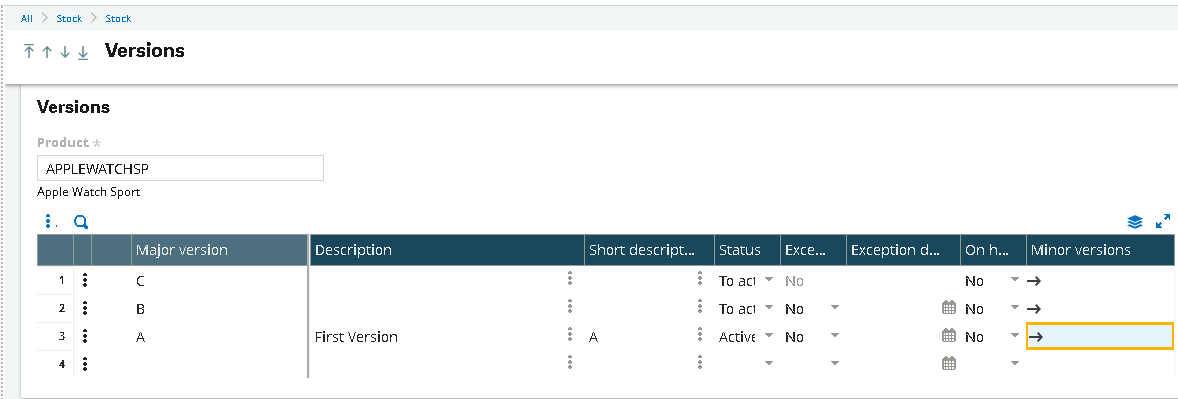Screen dimensions: 1178x399
Task: Select row number 3
Action: (56, 337)
